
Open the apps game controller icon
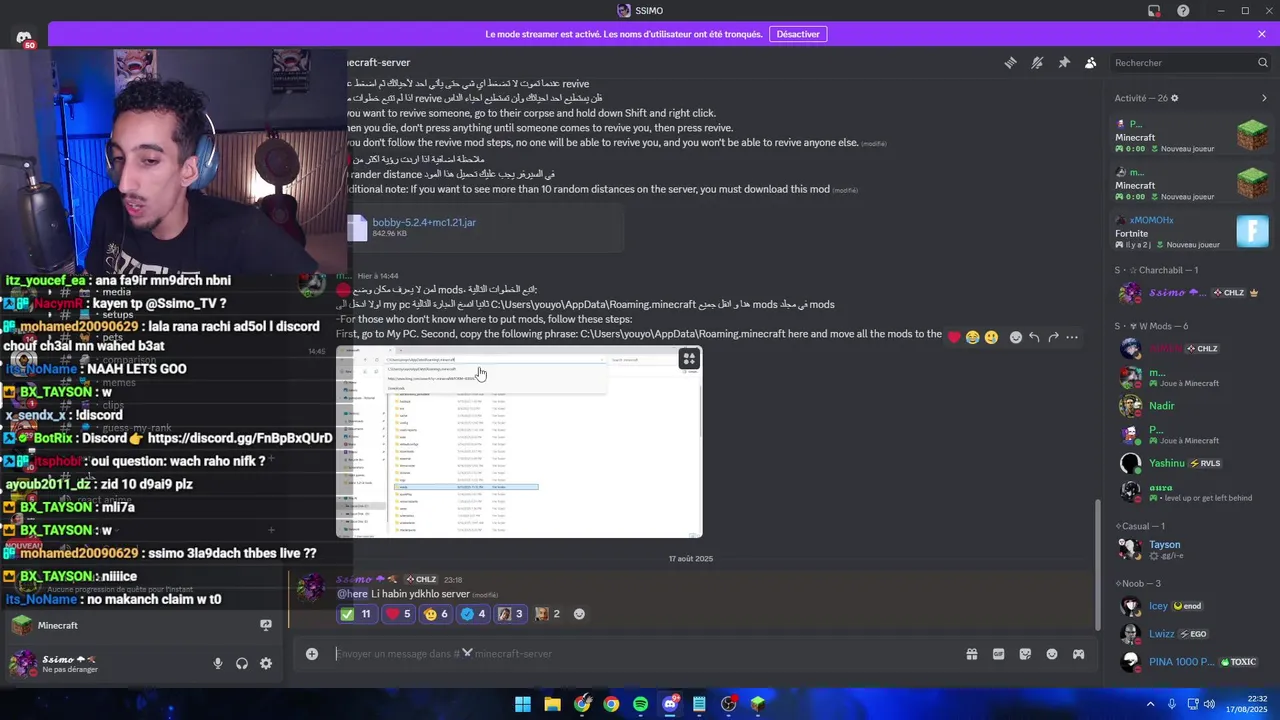(1079, 654)
